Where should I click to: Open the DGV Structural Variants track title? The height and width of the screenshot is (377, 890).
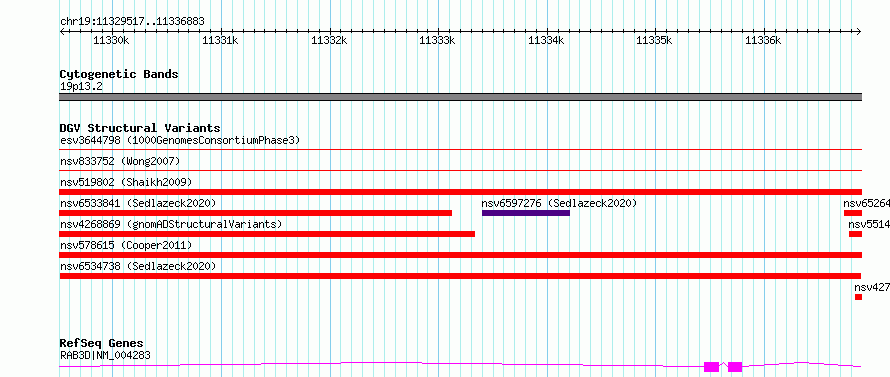coord(140,128)
